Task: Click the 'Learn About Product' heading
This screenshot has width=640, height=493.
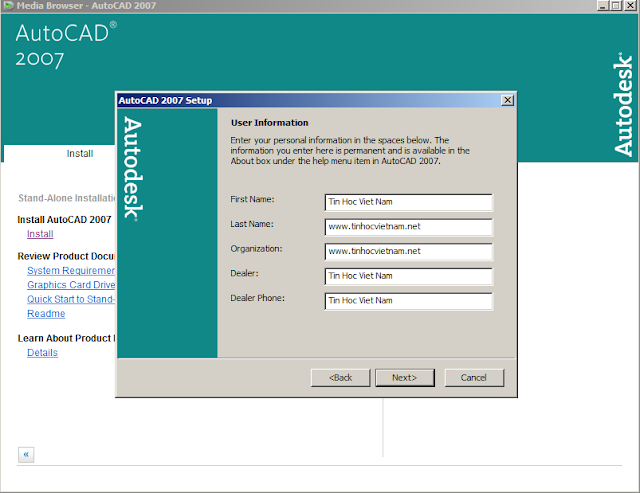Action: point(67,338)
